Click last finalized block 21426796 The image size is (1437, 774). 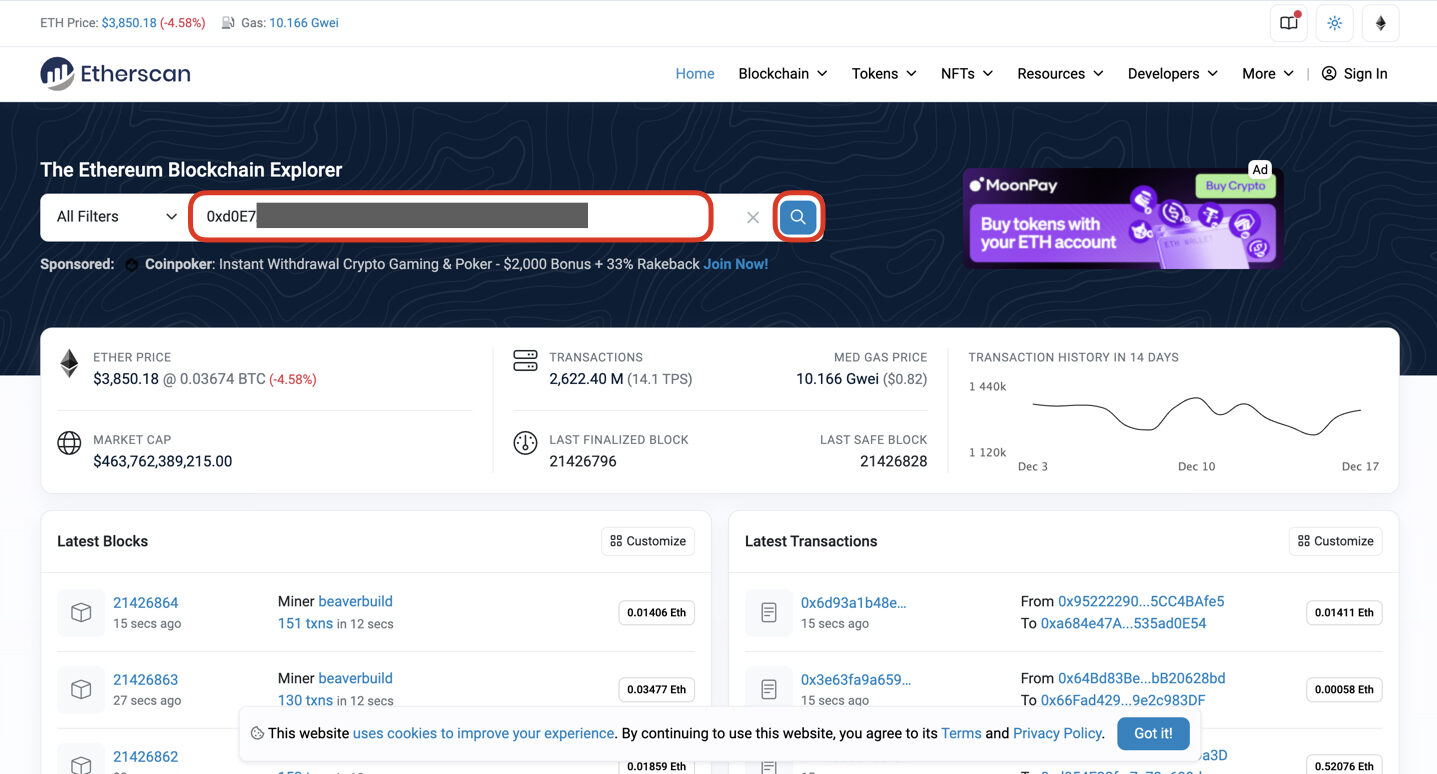coord(583,461)
